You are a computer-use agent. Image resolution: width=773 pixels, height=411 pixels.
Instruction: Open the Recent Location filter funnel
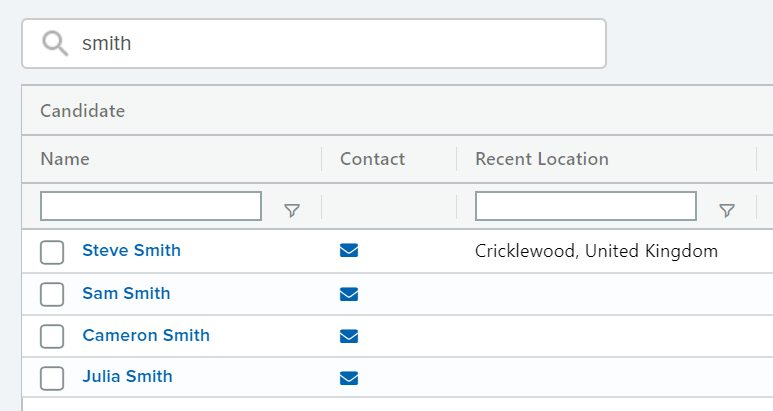pos(727,210)
